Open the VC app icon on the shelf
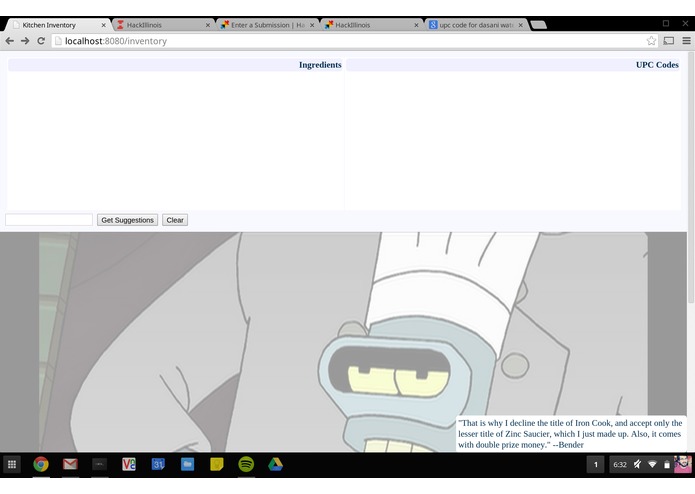The height and width of the screenshot is (494, 695). (129, 464)
